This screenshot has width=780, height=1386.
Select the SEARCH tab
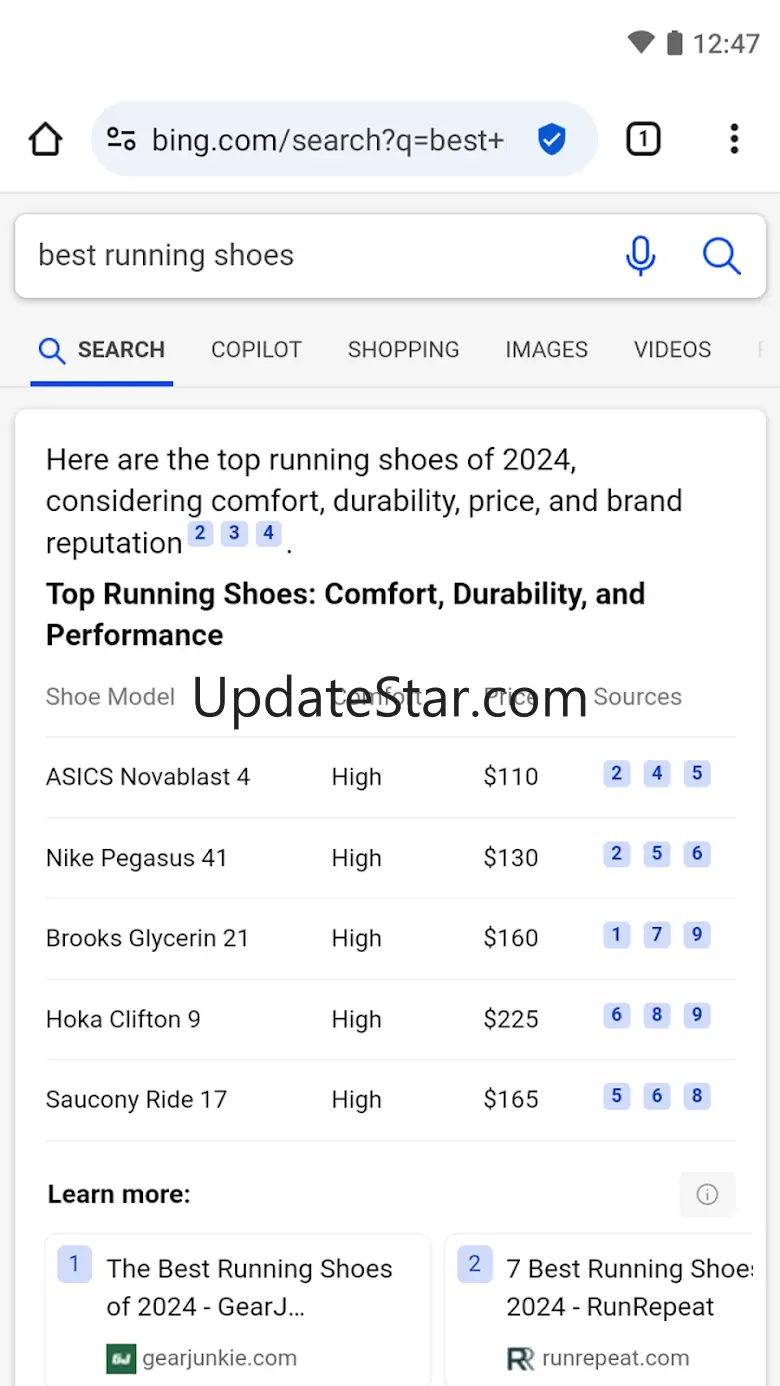coord(102,350)
